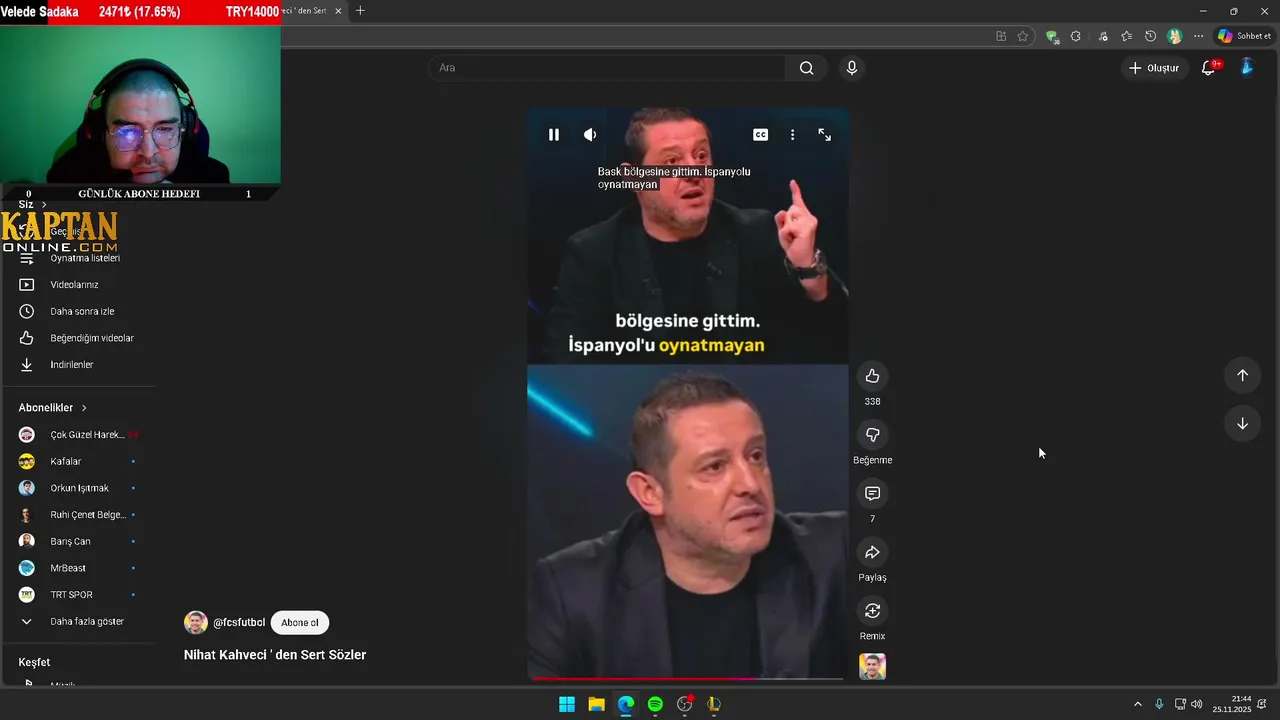This screenshot has height=720, width=1280.
Task: Start voice search with microphone icon
Action: tap(851, 68)
